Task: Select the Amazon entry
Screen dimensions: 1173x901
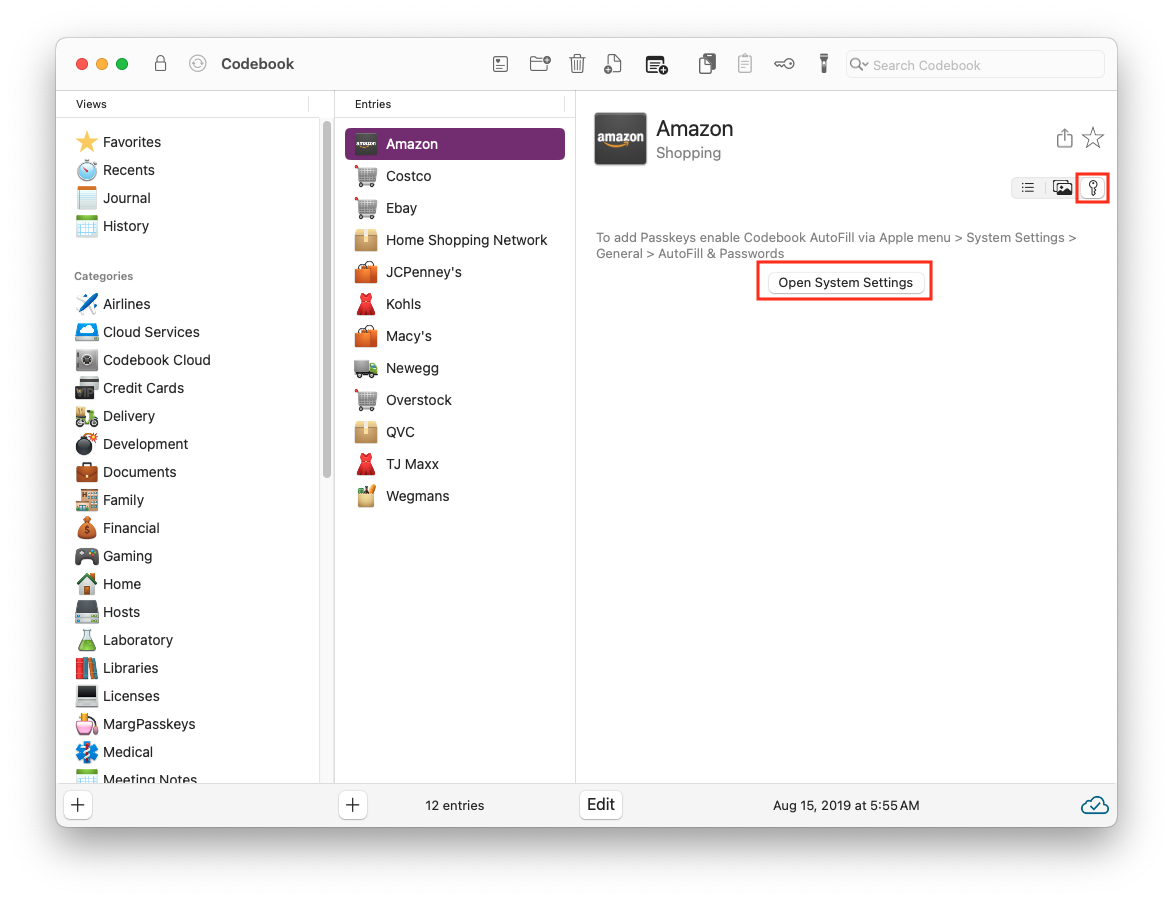Action: tap(455, 144)
